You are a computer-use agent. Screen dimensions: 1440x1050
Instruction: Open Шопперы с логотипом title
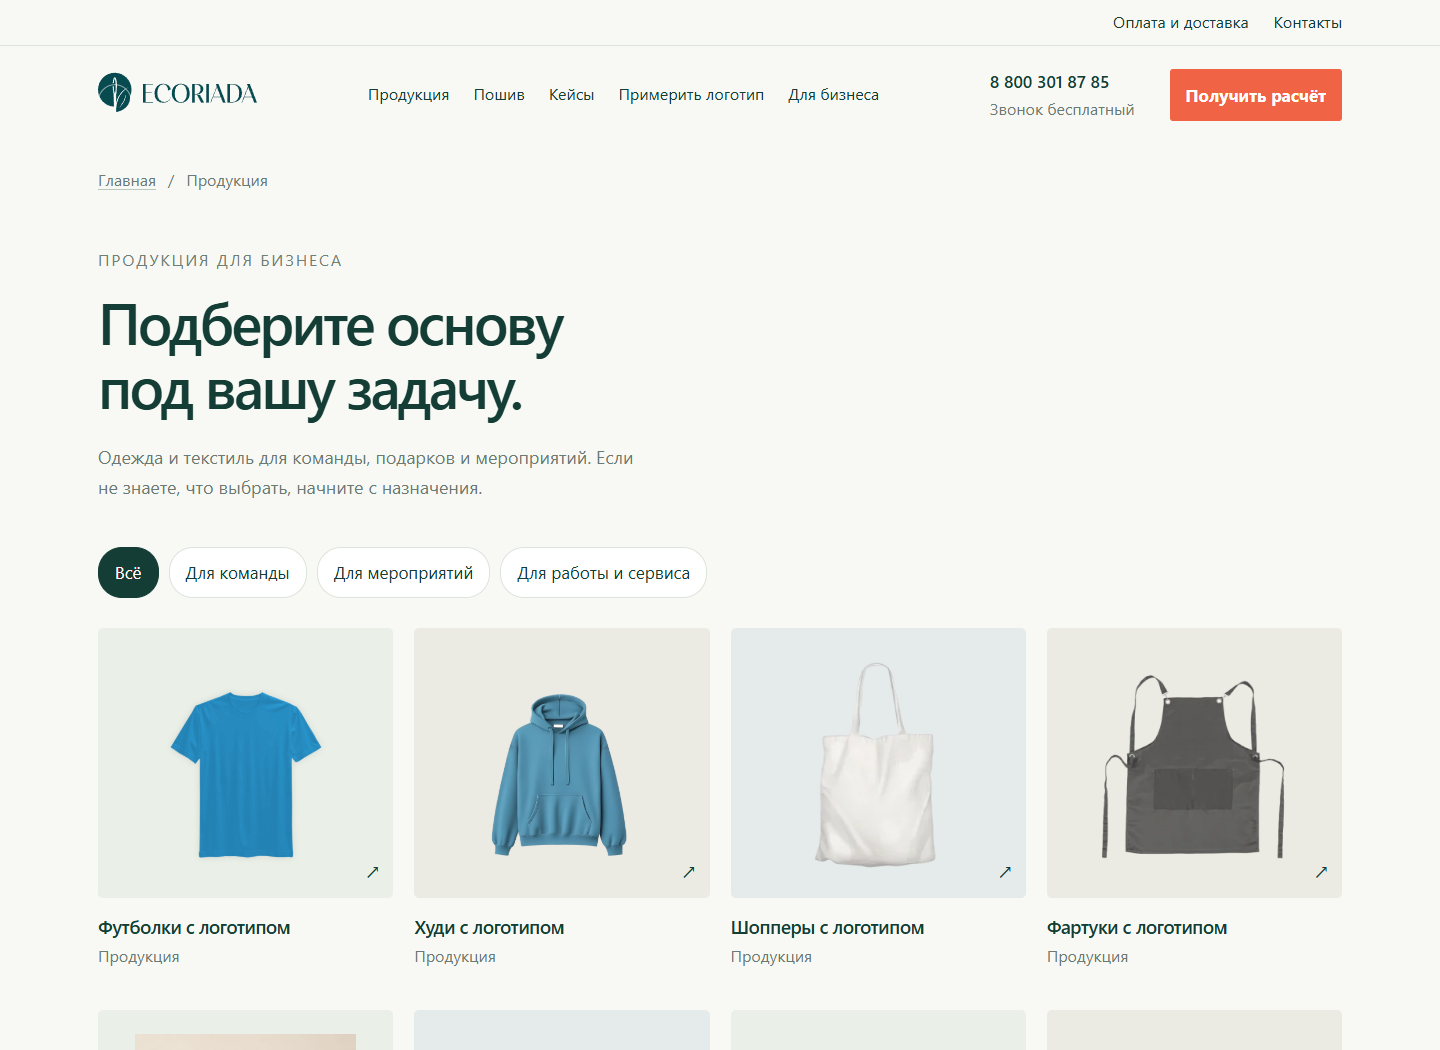pos(827,928)
